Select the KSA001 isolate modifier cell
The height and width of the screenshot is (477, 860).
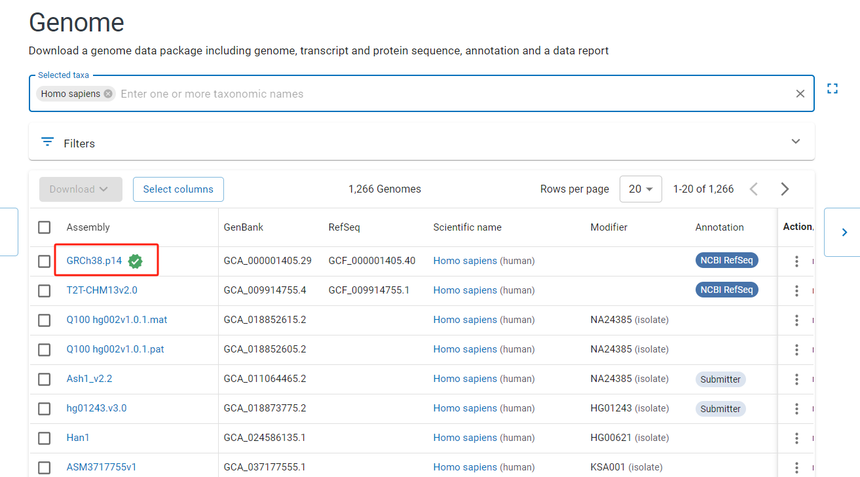click(x=626, y=467)
